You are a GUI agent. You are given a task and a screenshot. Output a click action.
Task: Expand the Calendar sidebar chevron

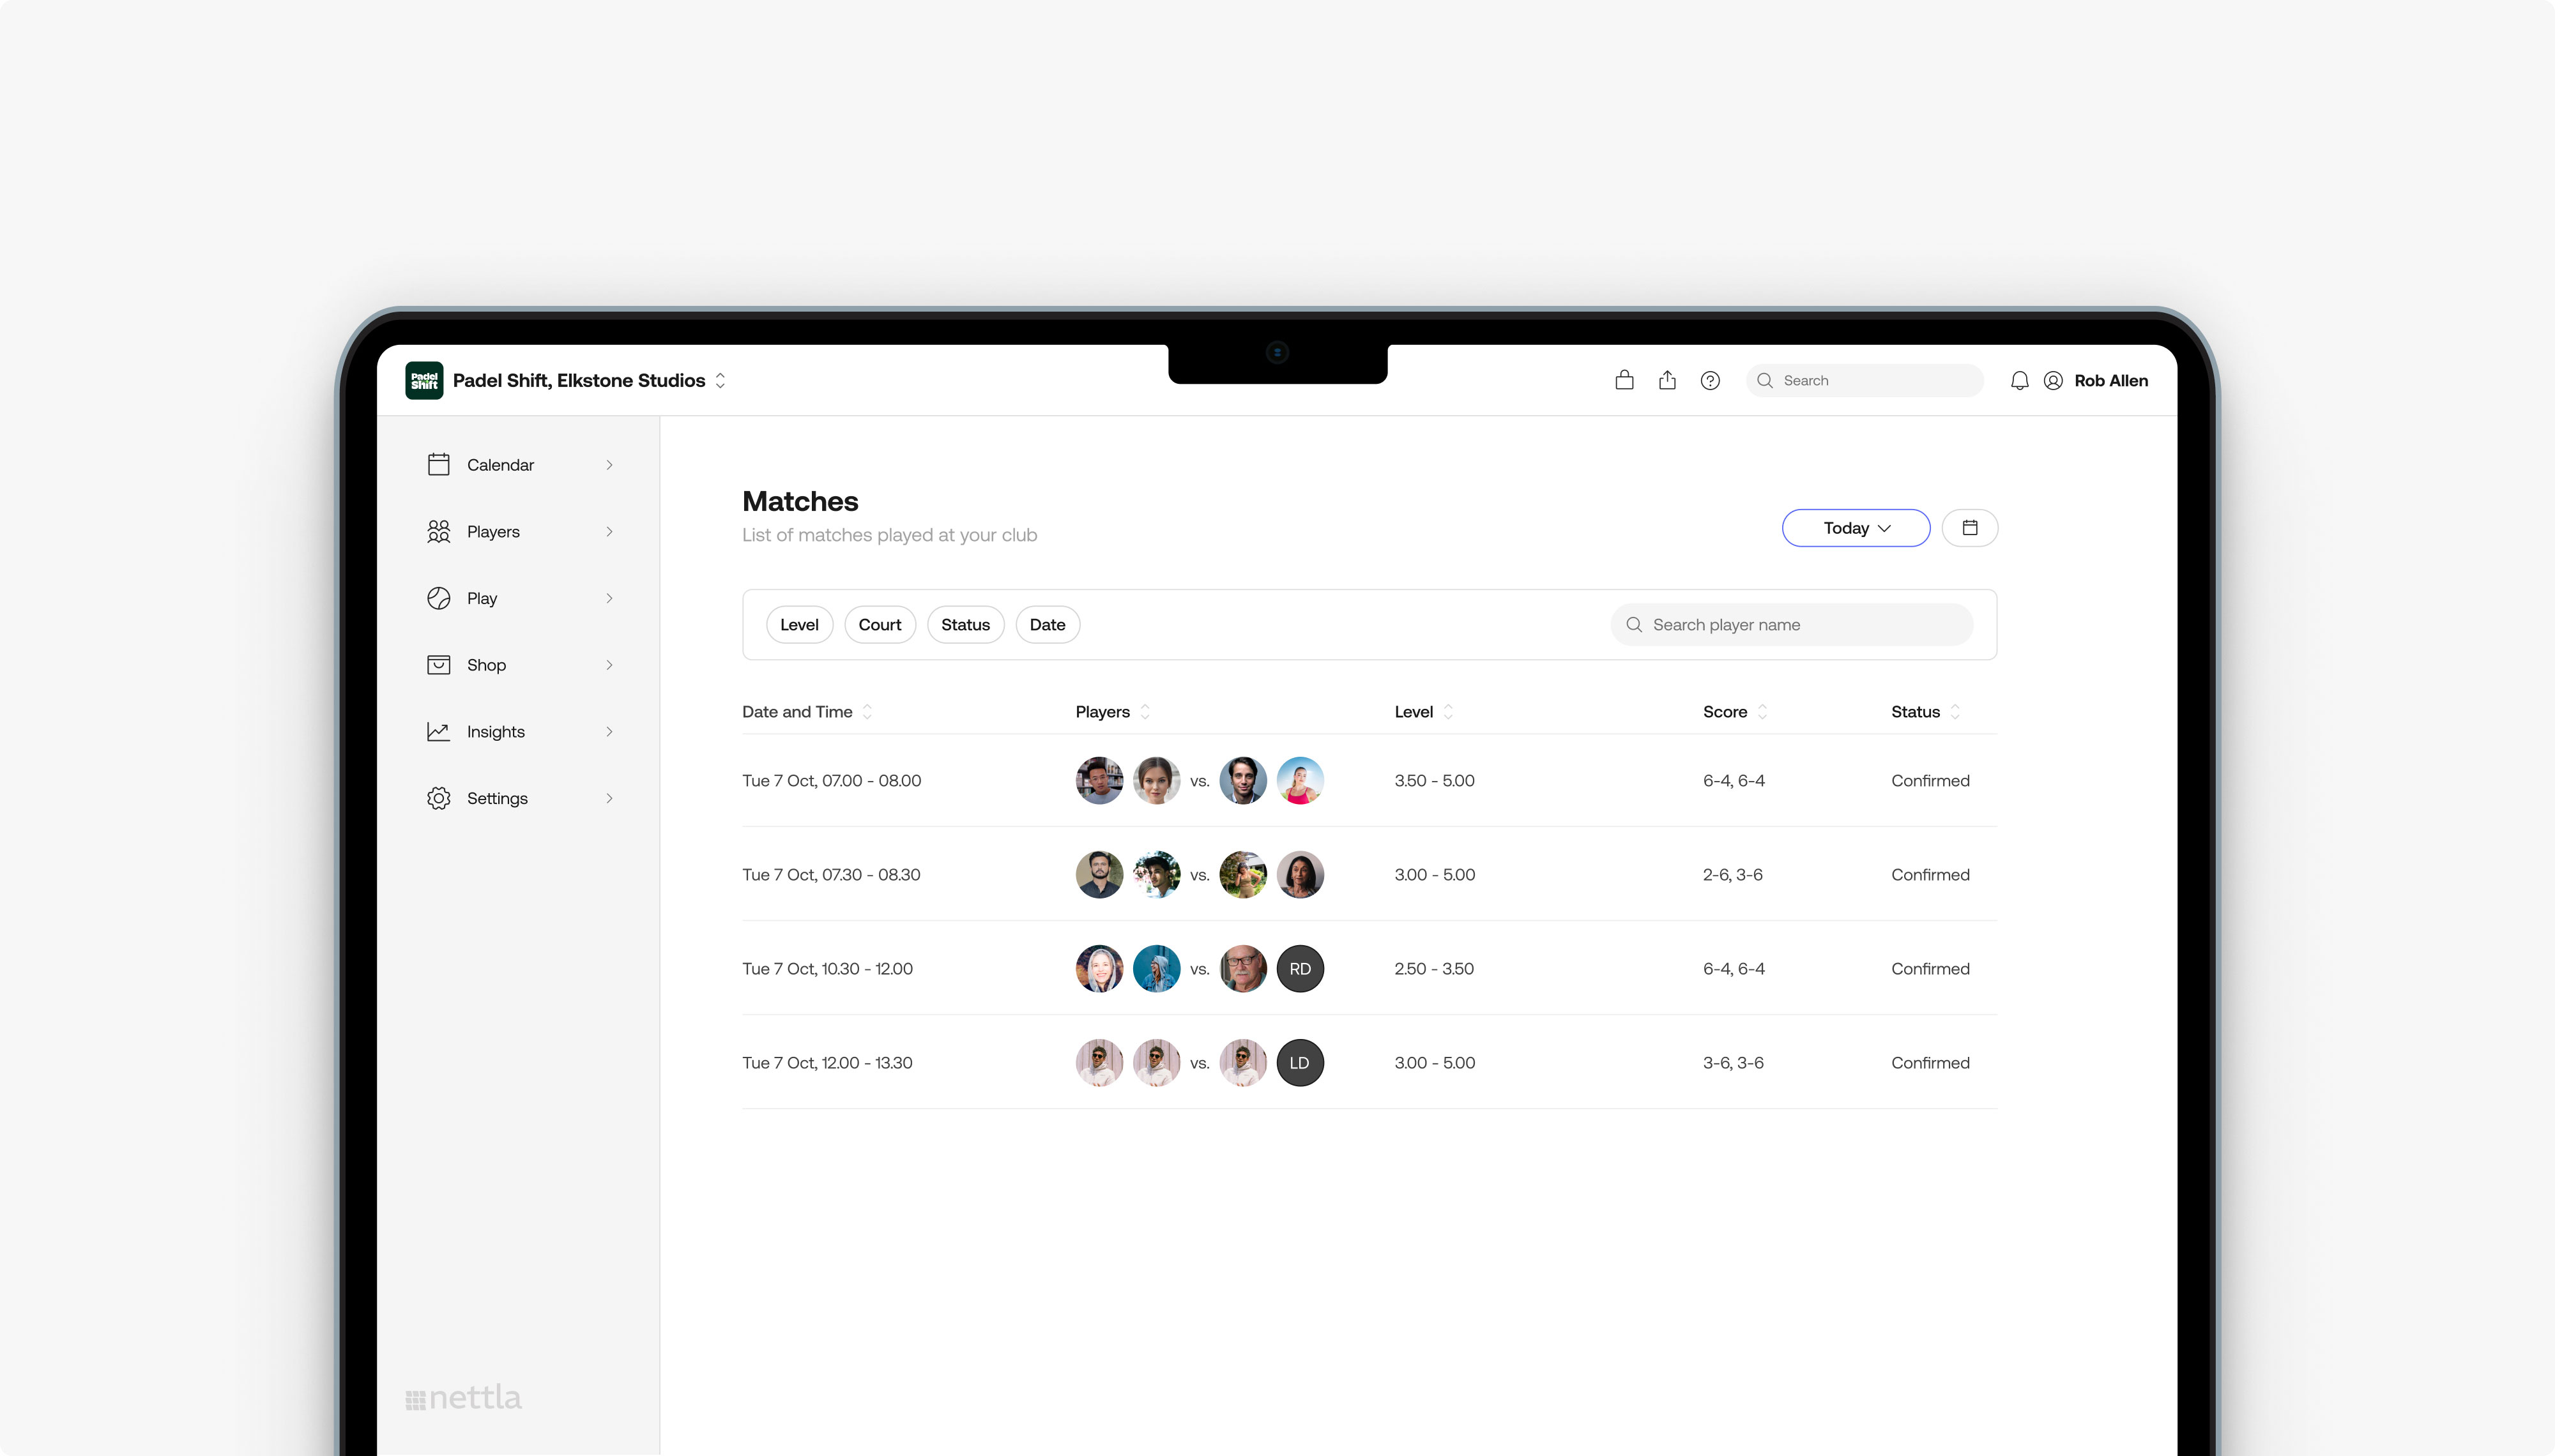pyautogui.click(x=609, y=465)
